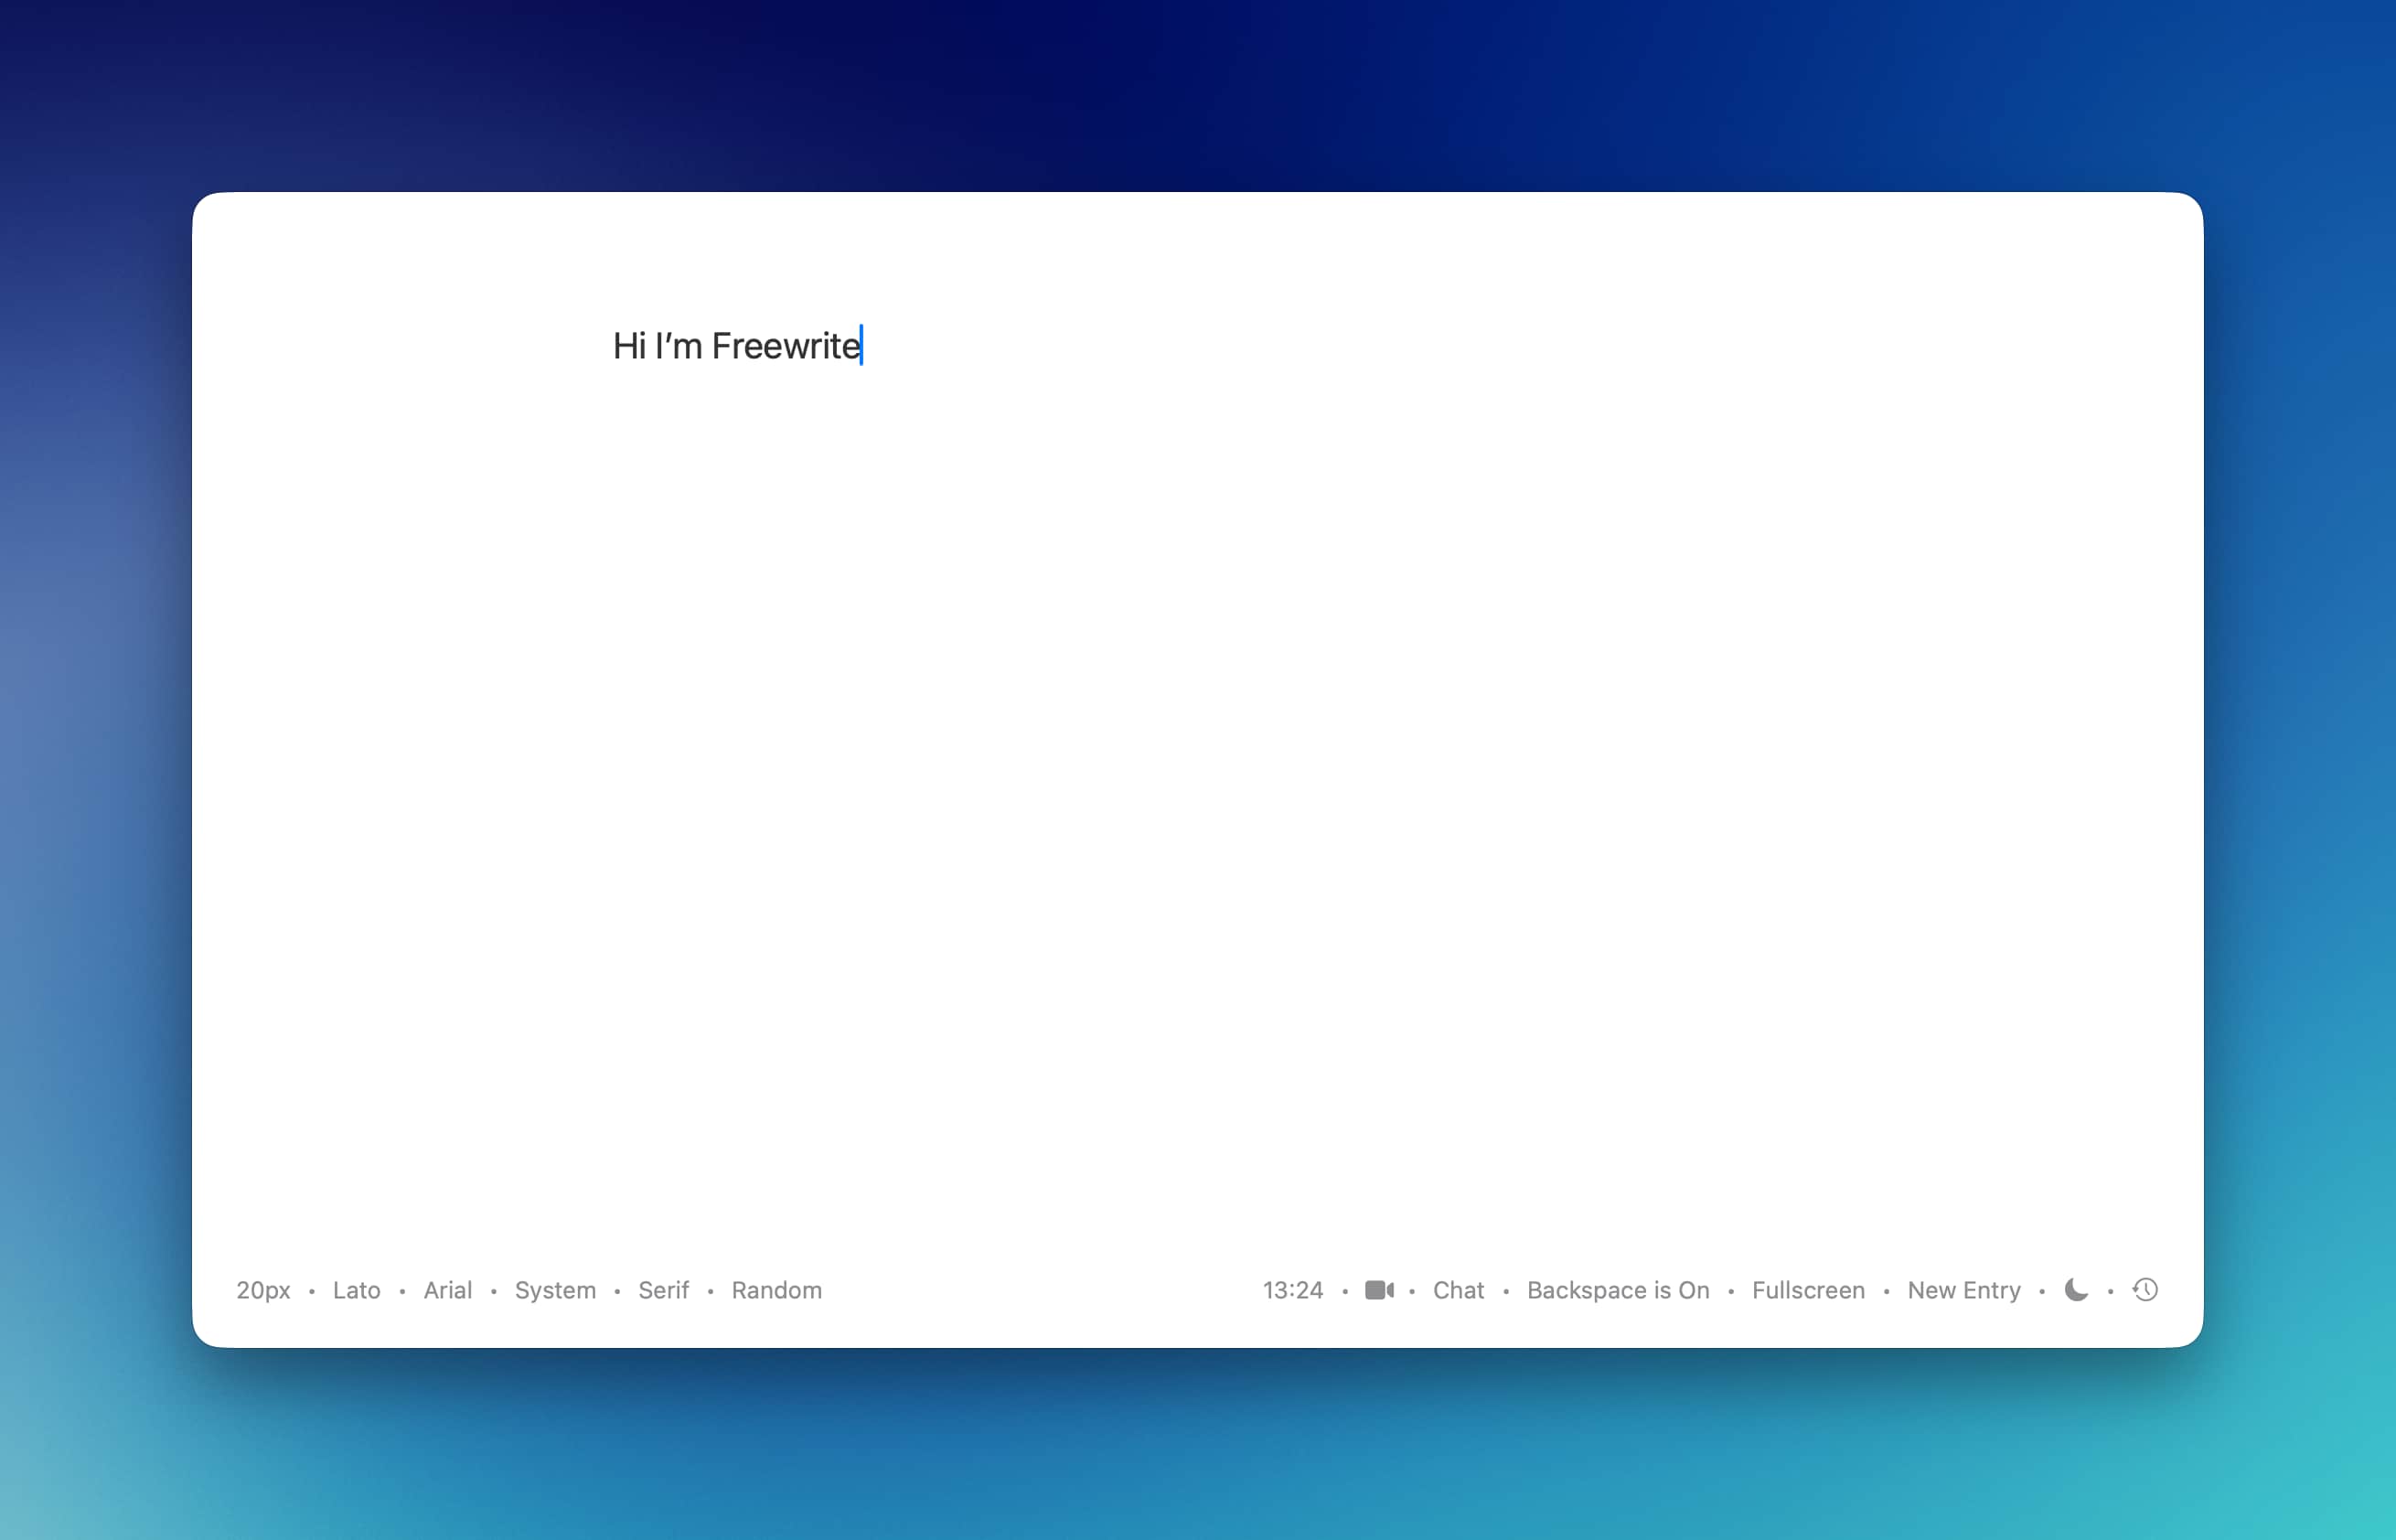Toggle dark mode moon icon
This screenshot has width=2396, height=1540.
tap(2076, 1290)
